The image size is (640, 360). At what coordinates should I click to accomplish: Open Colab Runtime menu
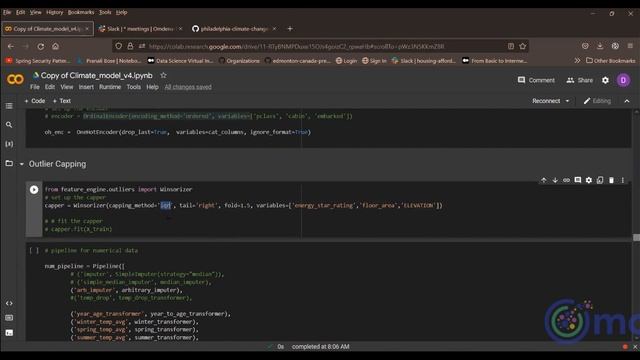pyautogui.click(x=110, y=87)
